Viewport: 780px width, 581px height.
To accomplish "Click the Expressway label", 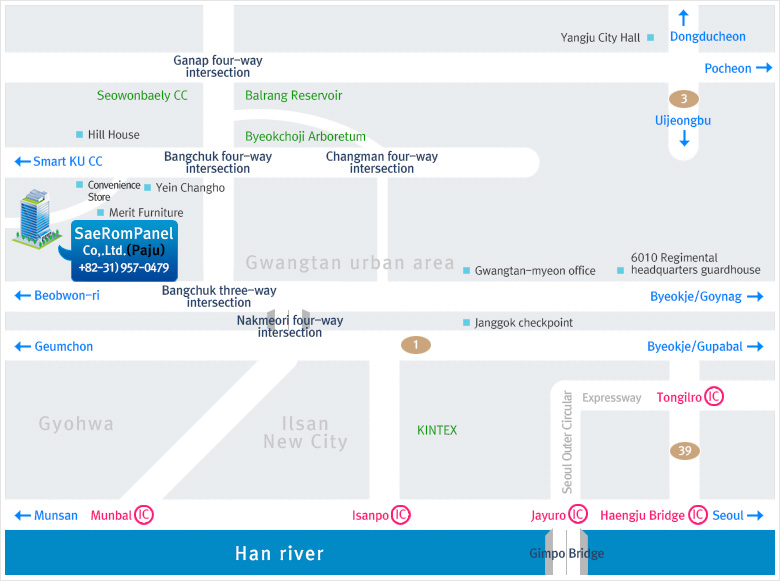I will (611, 398).
